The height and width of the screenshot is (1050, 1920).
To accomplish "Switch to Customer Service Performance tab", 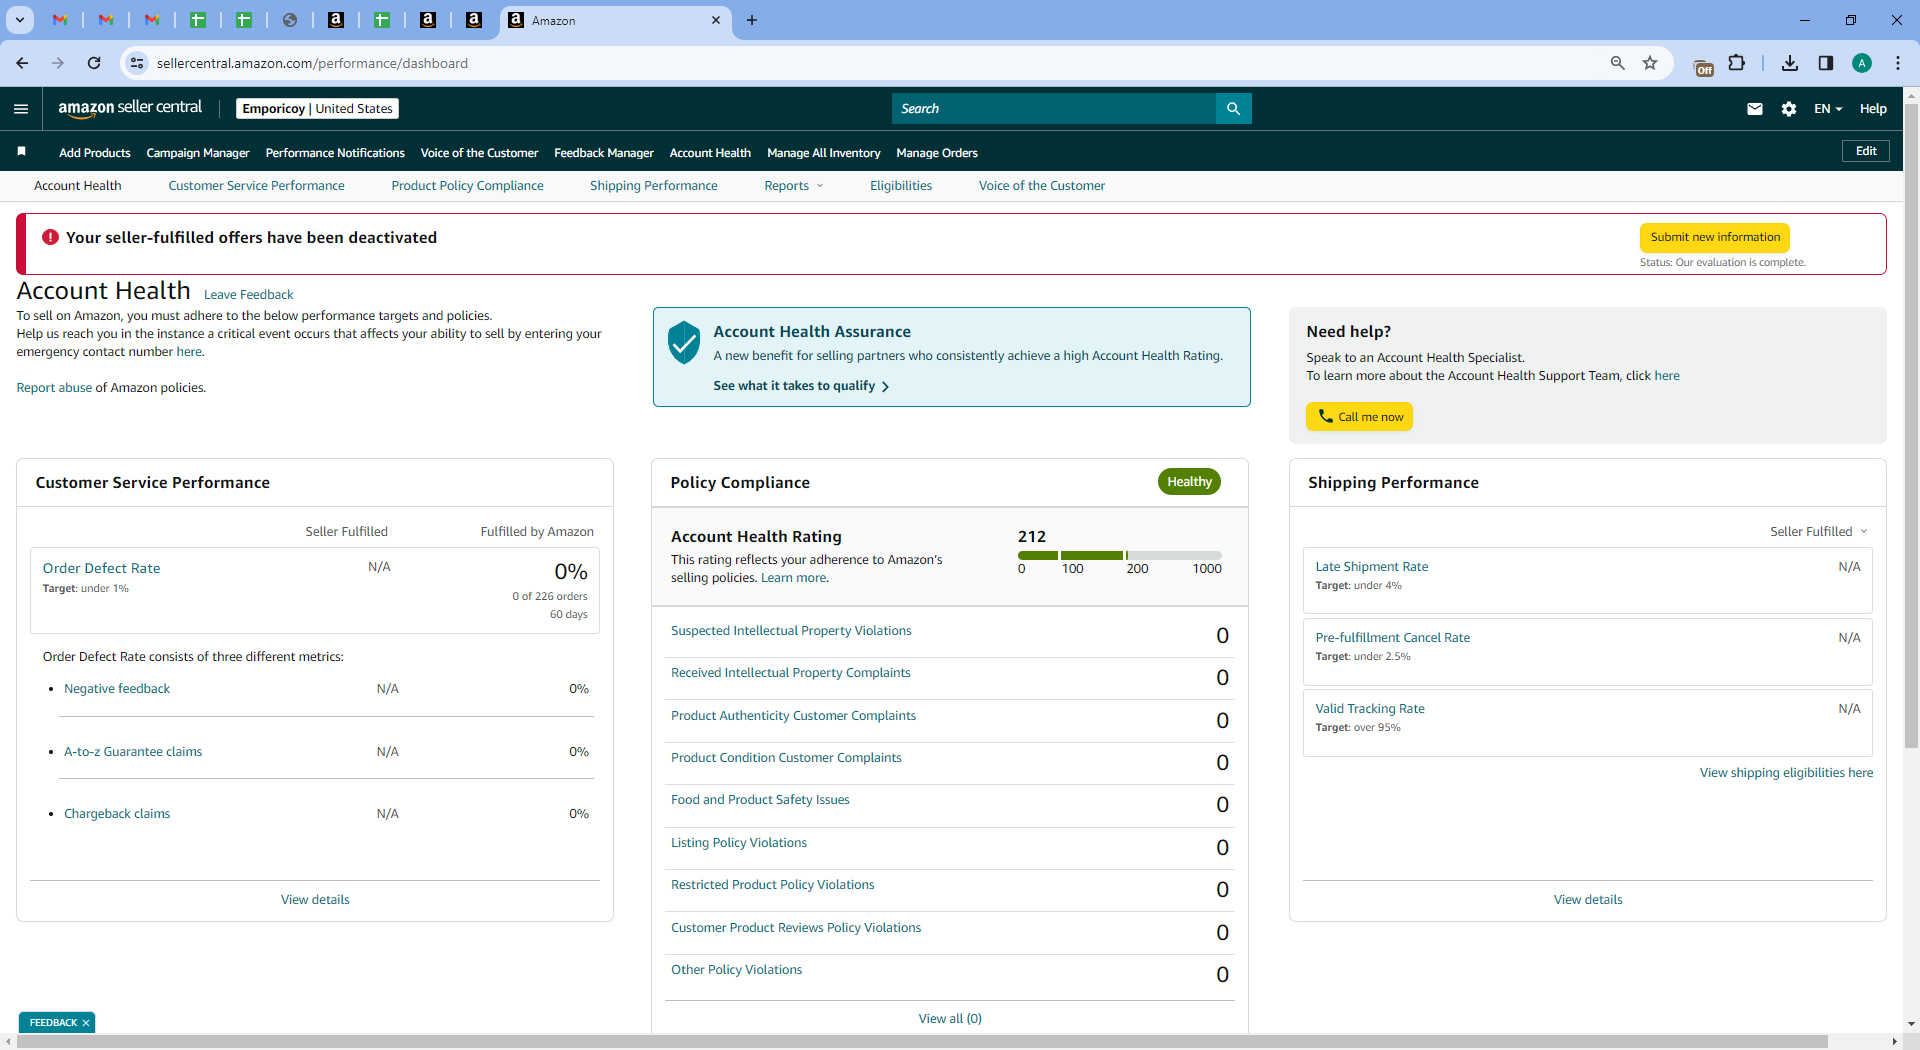I will tap(256, 186).
